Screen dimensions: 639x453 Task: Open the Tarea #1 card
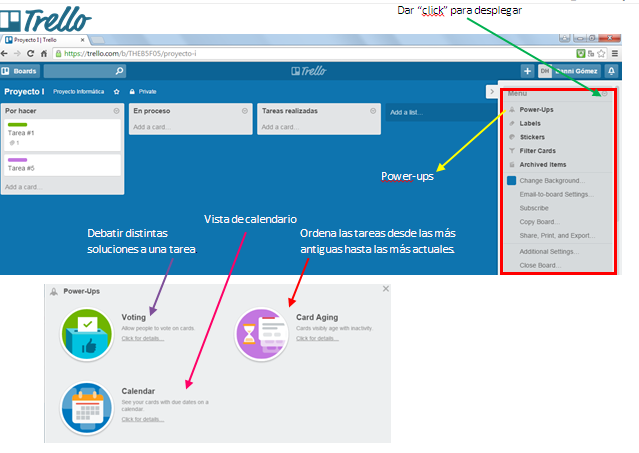coord(62,135)
